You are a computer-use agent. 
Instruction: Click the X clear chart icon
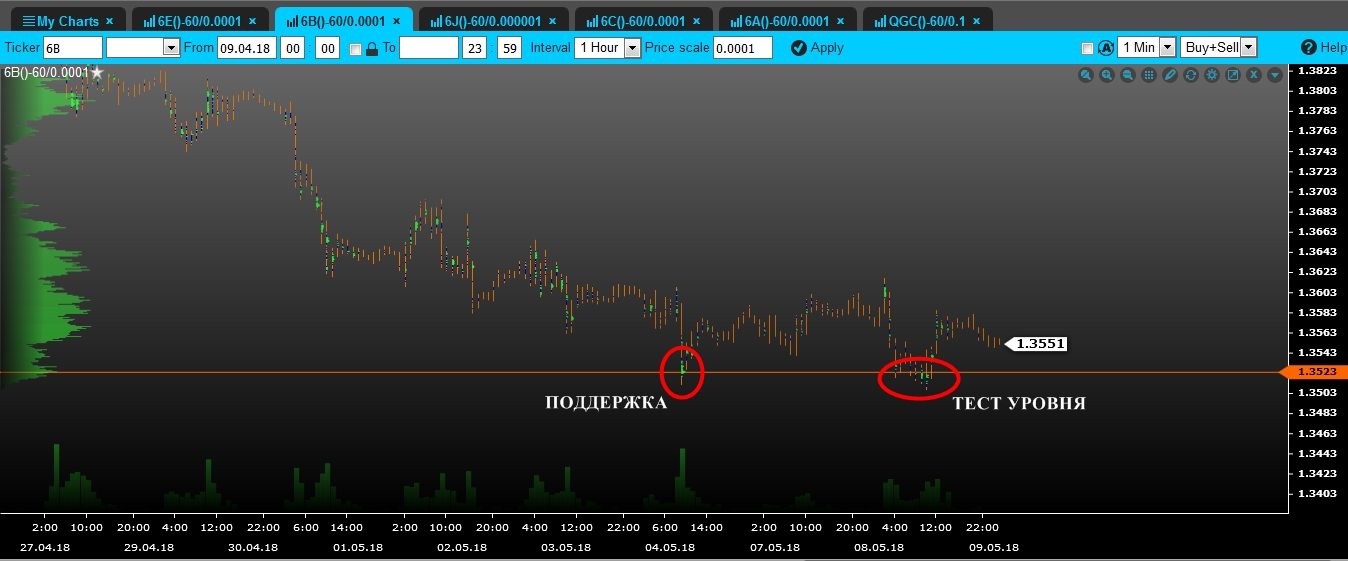[x=1254, y=75]
